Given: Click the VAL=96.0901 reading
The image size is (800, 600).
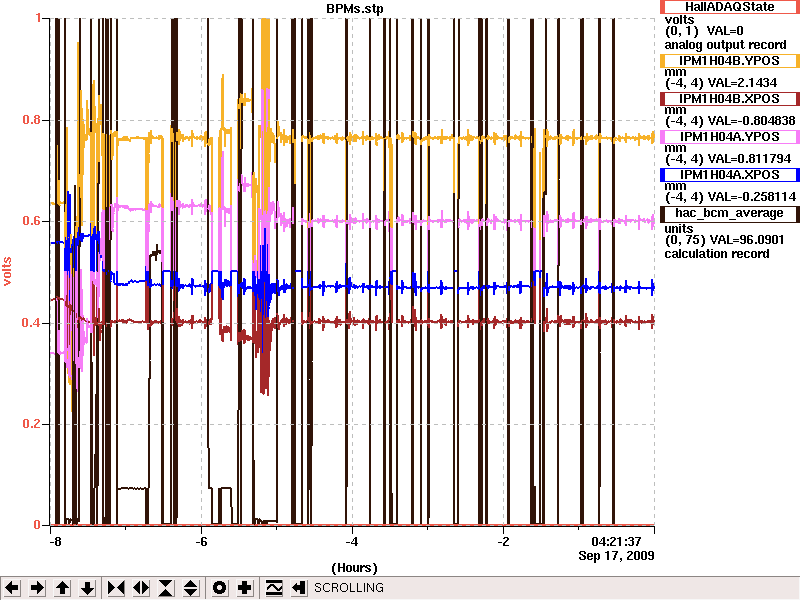Looking at the screenshot, I should point(745,240).
